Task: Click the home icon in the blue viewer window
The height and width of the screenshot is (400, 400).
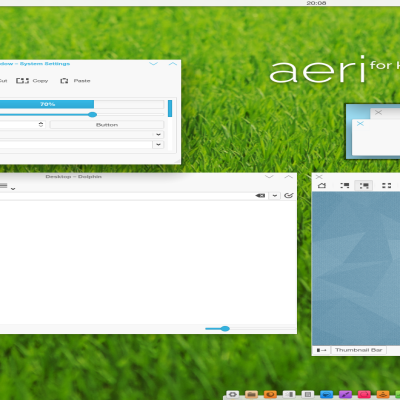Action: 322,185
